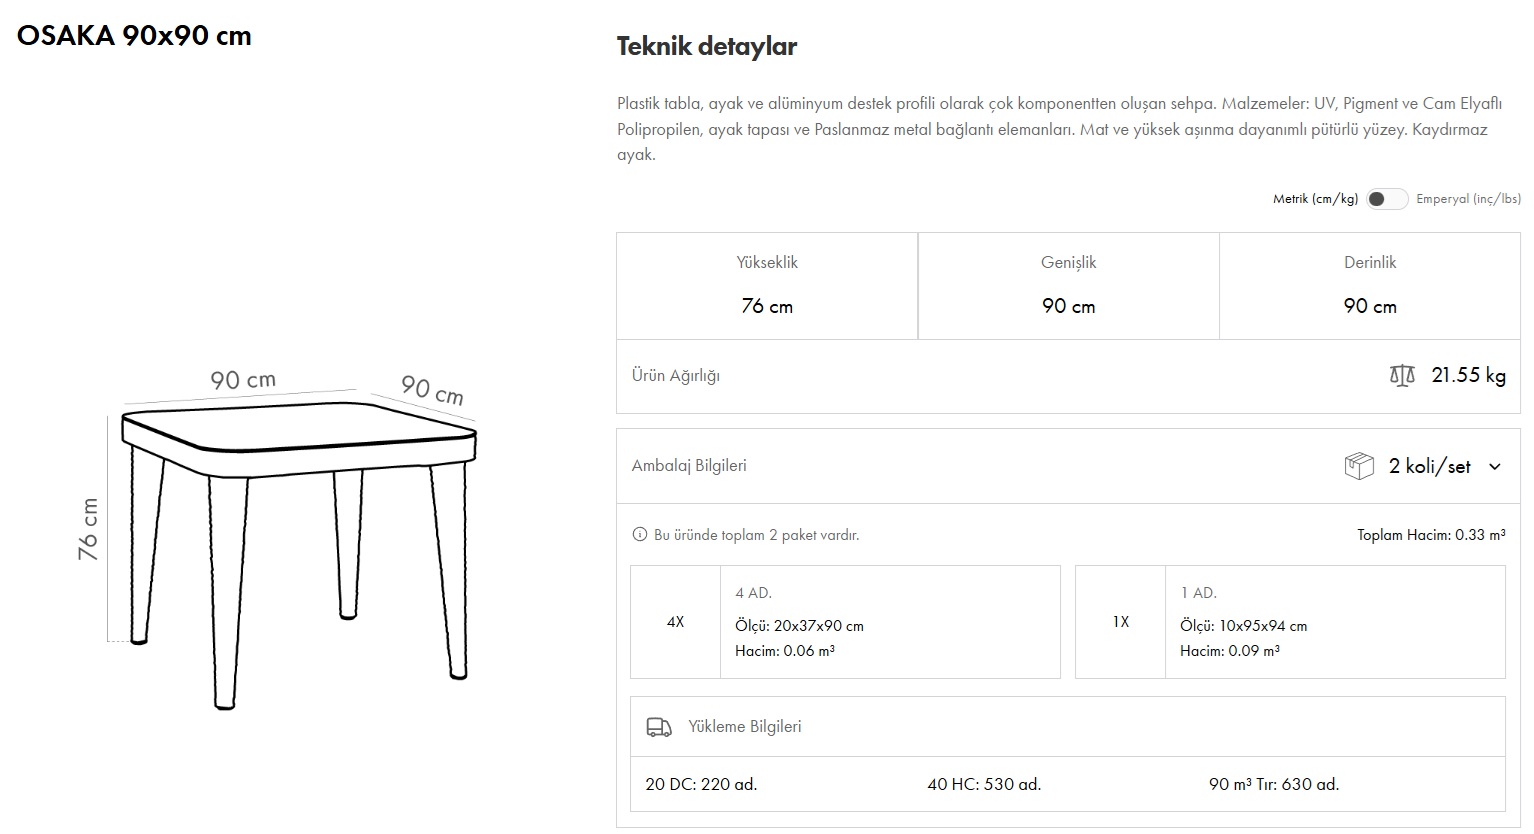The width and height of the screenshot is (1534, 834).
Task: Toggle the metric/imperial units switch
Action: tap(1386, 199)
